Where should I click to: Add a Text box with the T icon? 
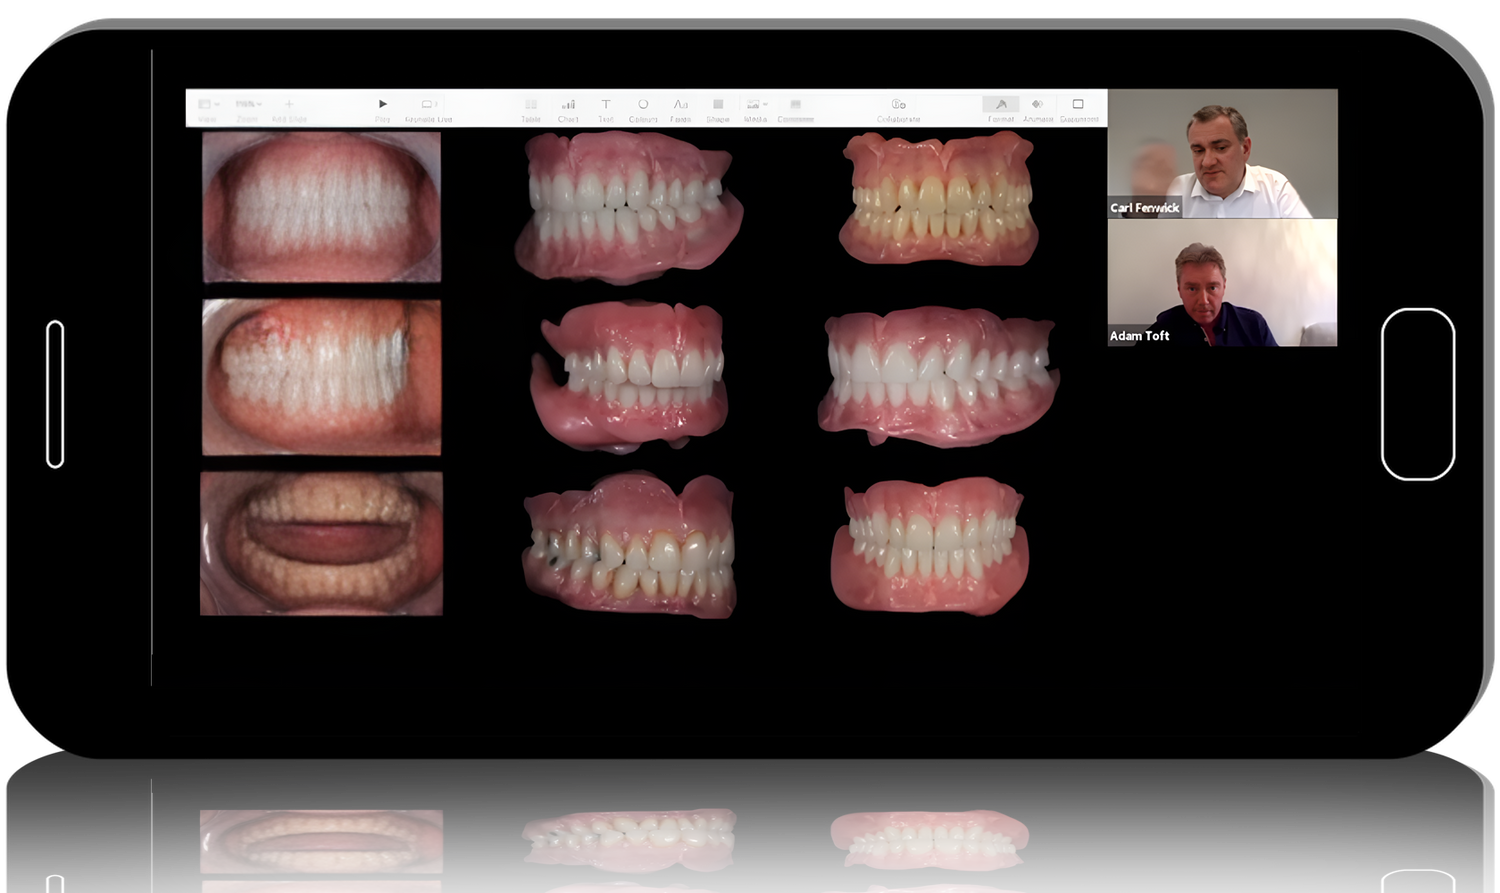tap(606, 105)
